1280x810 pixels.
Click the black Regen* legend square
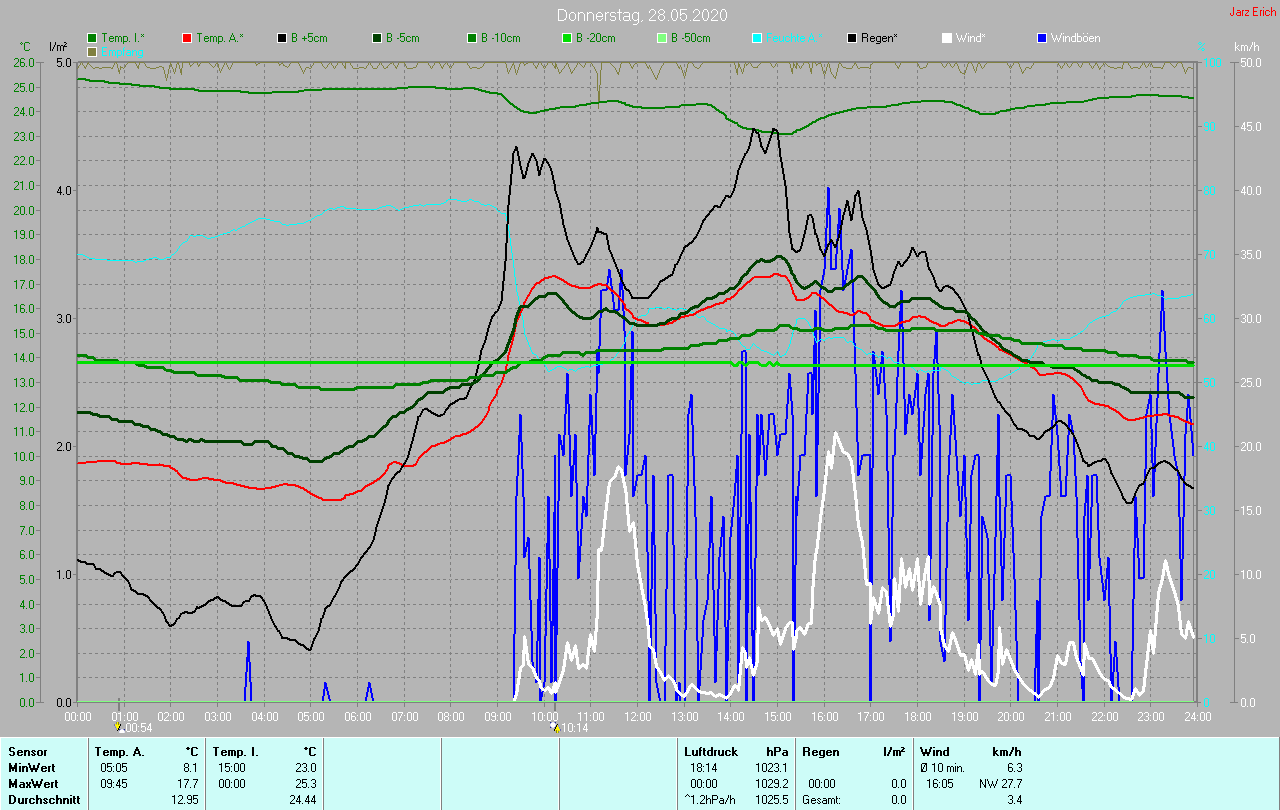(852, 38)
